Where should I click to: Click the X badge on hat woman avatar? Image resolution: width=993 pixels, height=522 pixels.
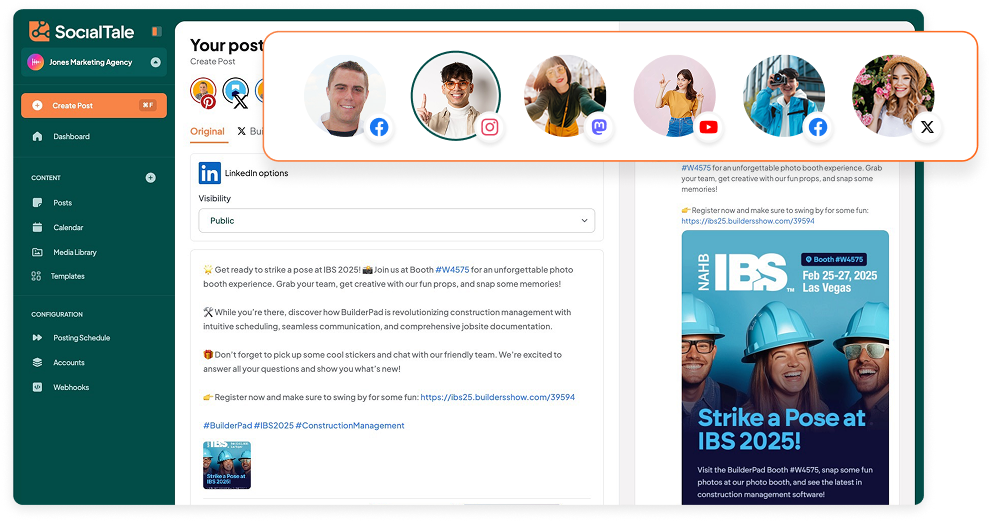click(x=927, y=127)
